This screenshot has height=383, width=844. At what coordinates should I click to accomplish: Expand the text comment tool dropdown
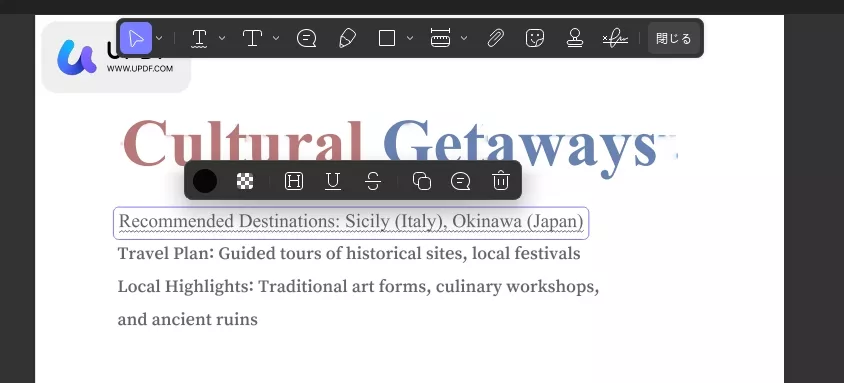tap(276, 38)
